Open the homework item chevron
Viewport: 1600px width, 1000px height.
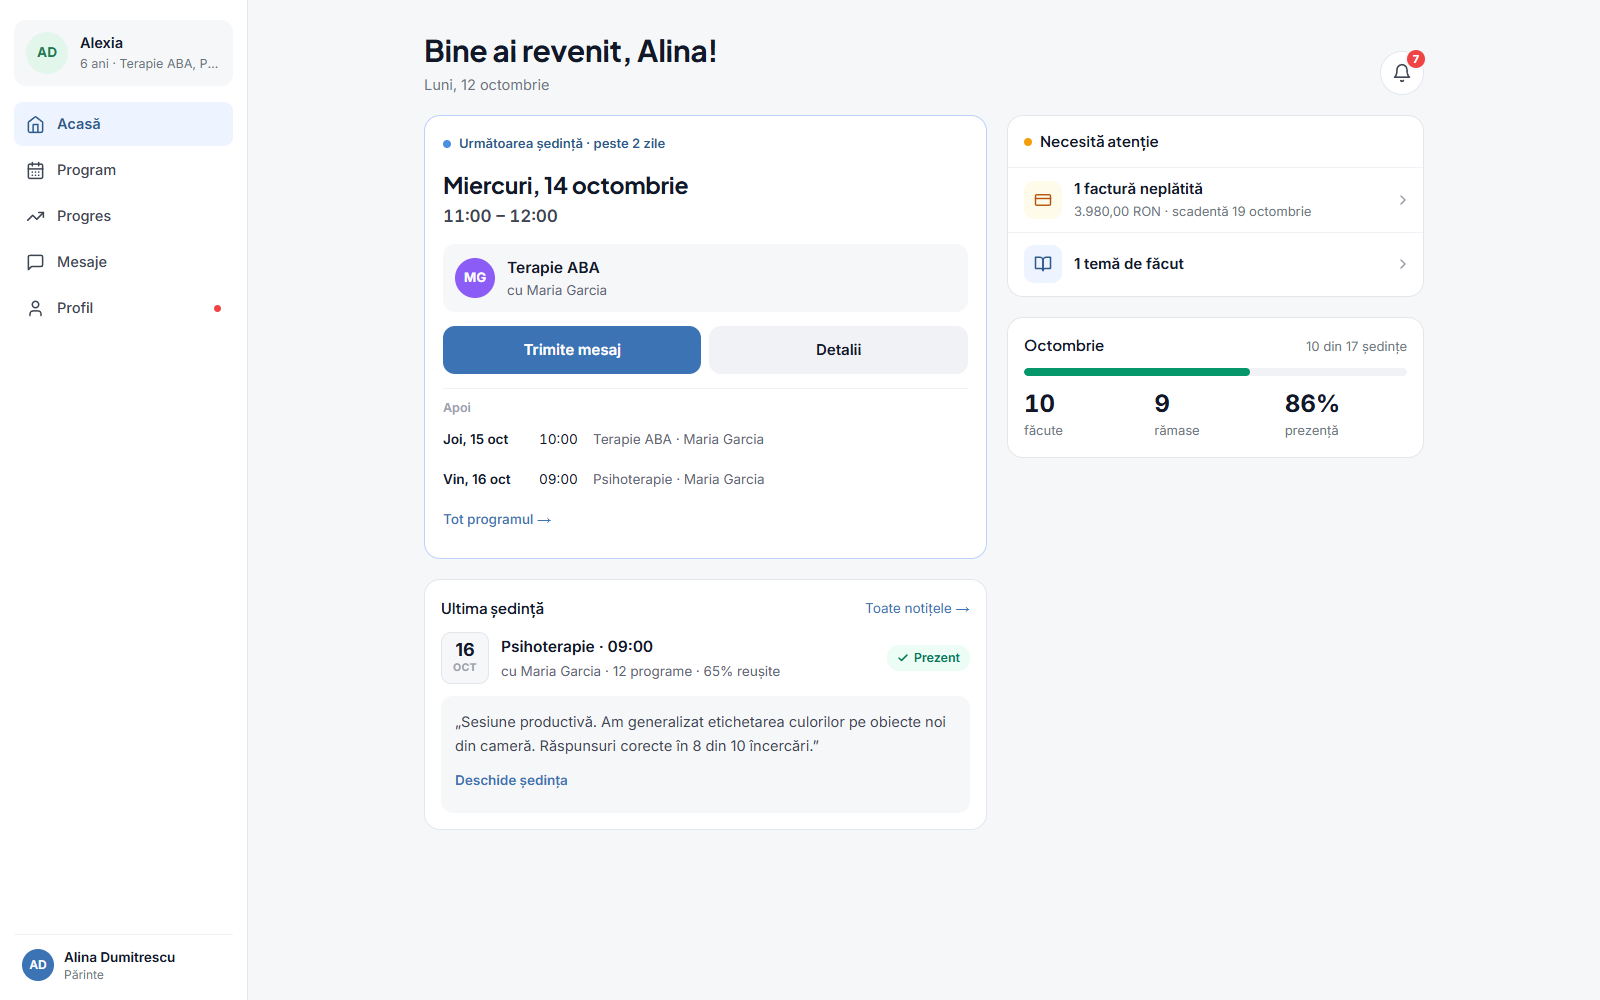click(x=1402, y=264)
